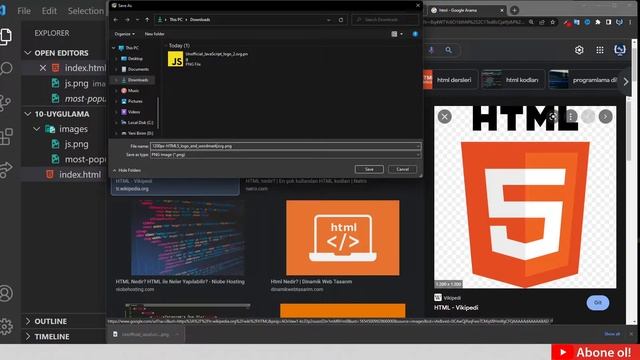Viewport: 640px width, 360px height.
Task: Open the Google account avatar
Action: 620,50
